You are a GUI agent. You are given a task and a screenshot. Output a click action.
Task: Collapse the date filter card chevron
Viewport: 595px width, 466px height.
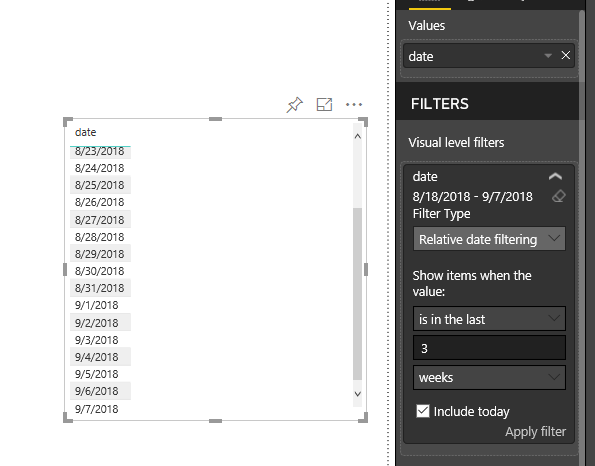point(555,176)
